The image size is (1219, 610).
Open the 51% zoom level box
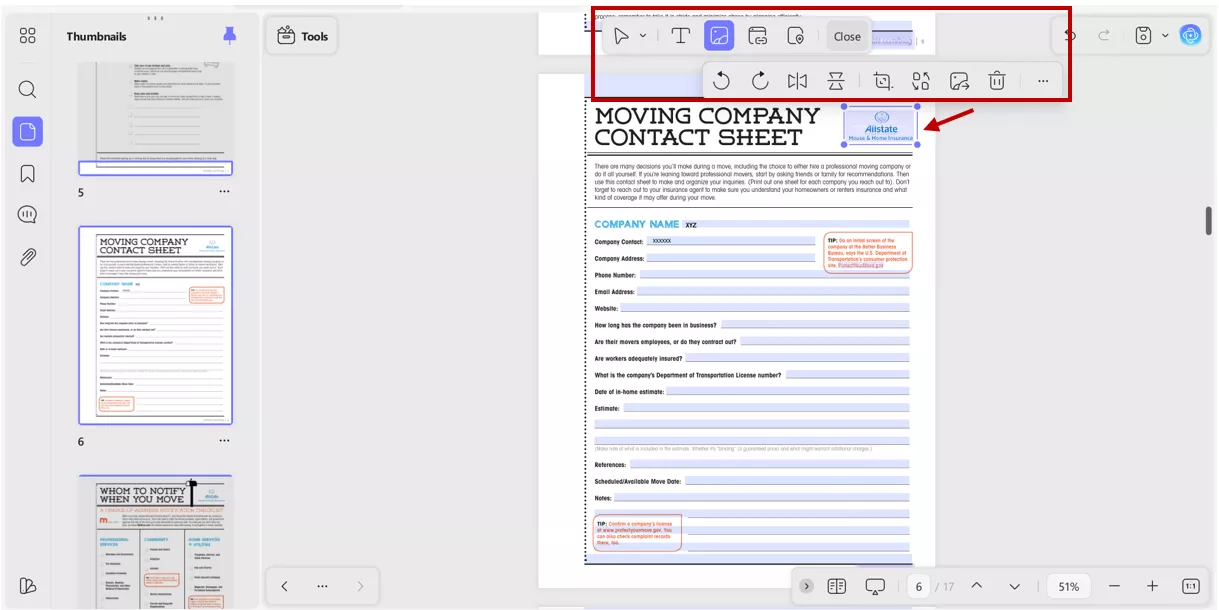1068,586
